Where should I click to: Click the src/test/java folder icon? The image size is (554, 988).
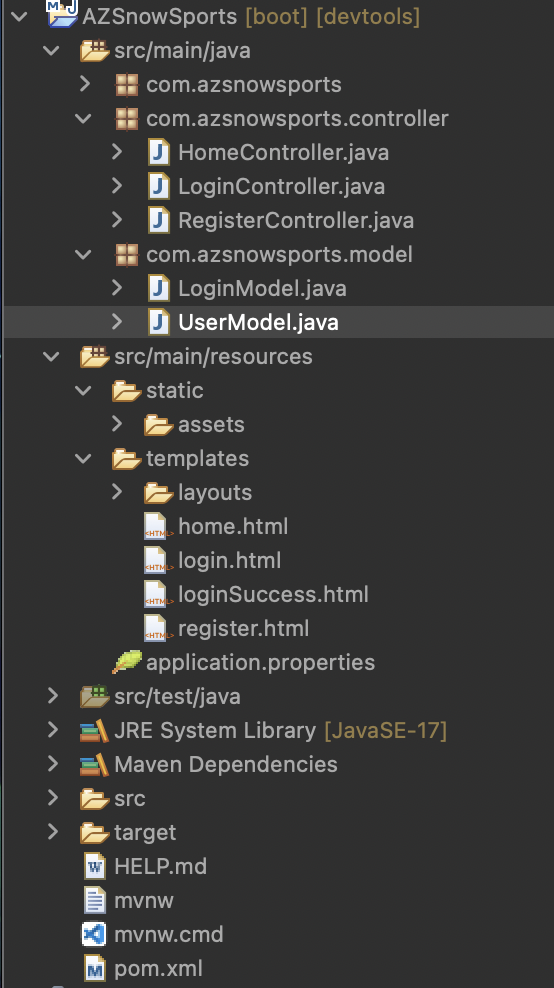[95, 696]
